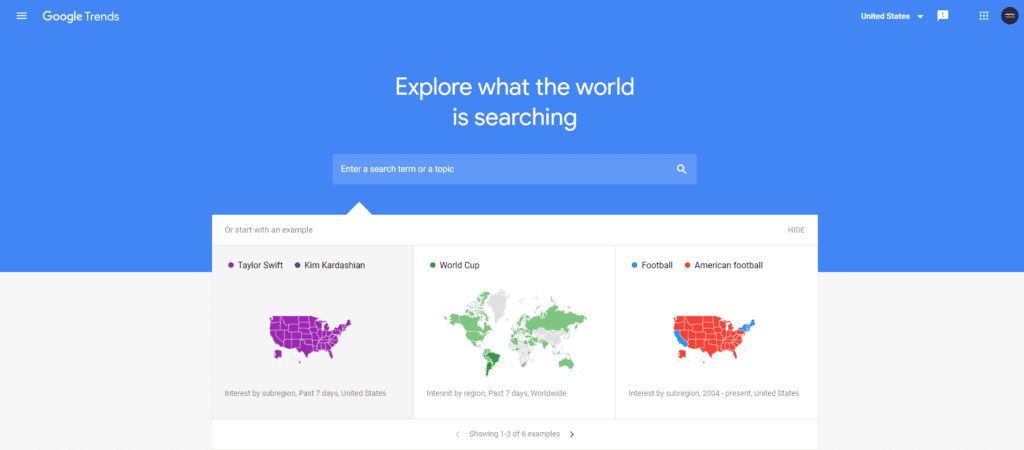Open the account profile avatar
The image size is (1024, 450).
point(1009,16)
